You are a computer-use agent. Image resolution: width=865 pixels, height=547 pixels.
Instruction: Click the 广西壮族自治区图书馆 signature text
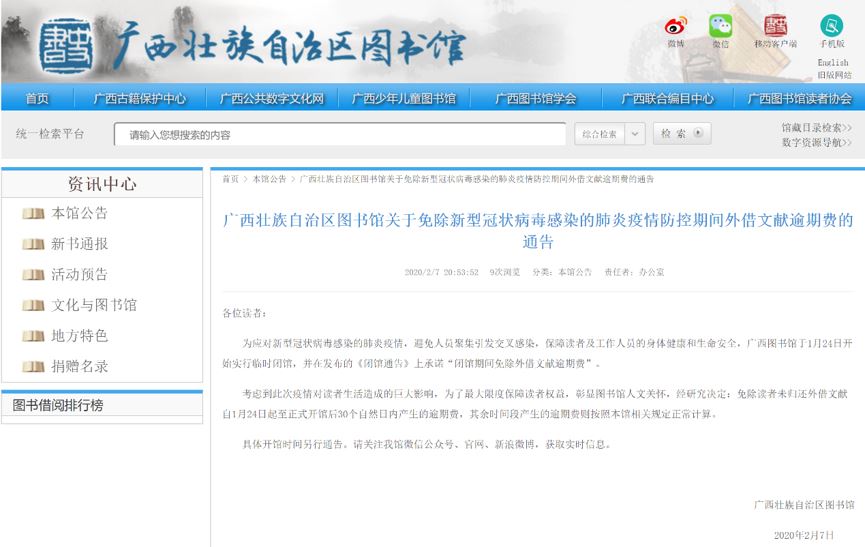[x=804, y=505]
